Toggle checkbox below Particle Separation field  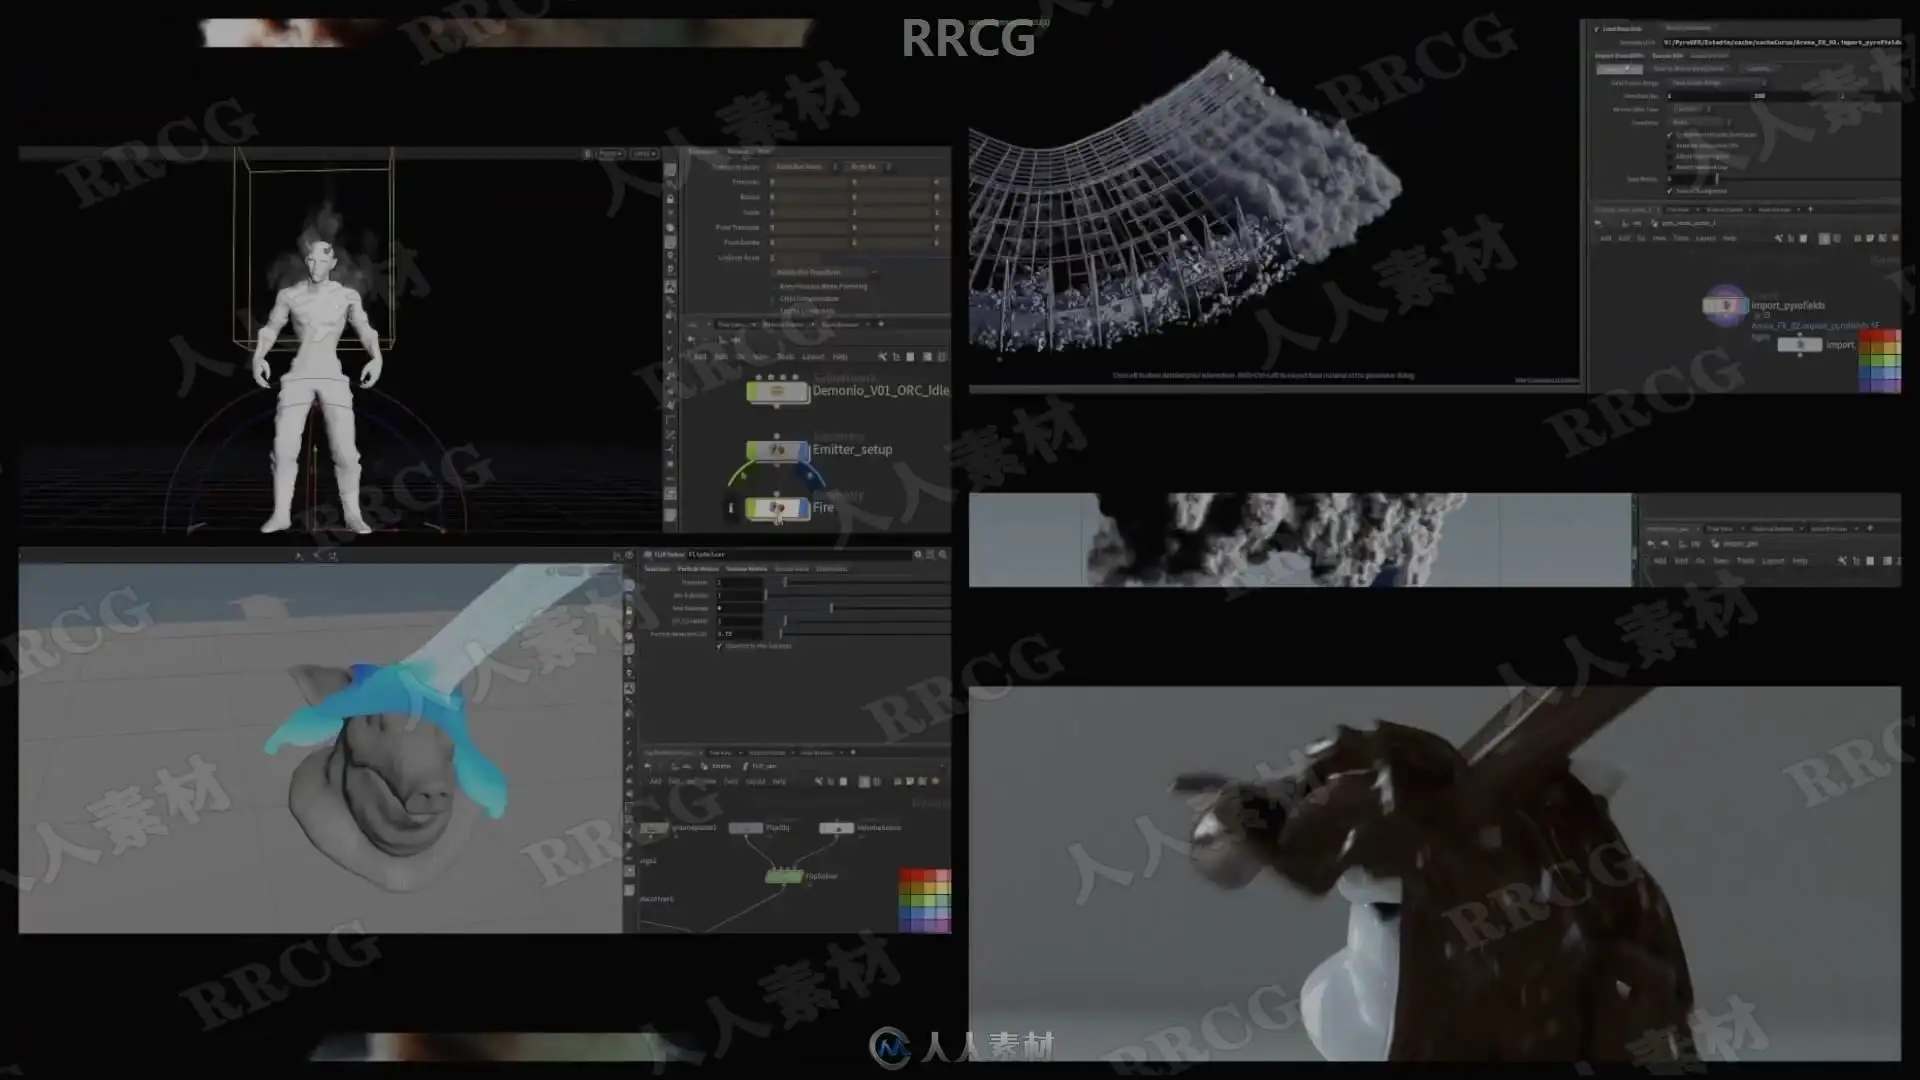coord(720,646)
